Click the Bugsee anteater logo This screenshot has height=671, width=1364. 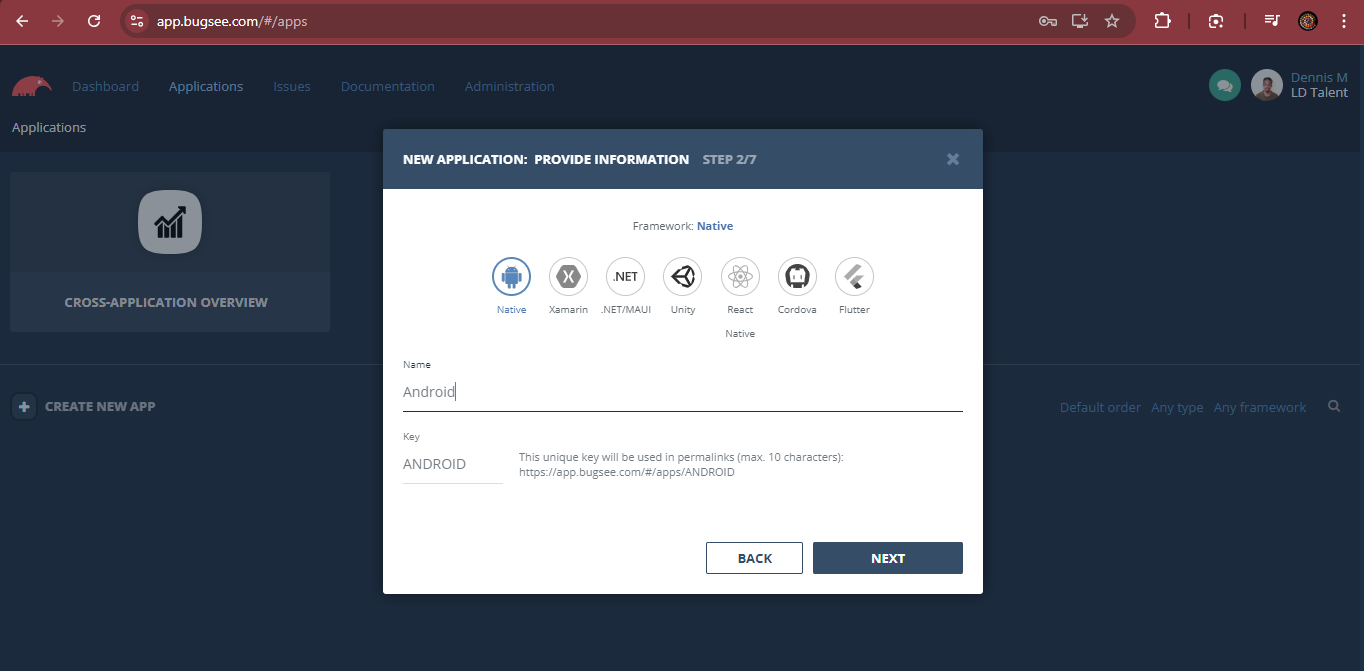coord(31,86)
